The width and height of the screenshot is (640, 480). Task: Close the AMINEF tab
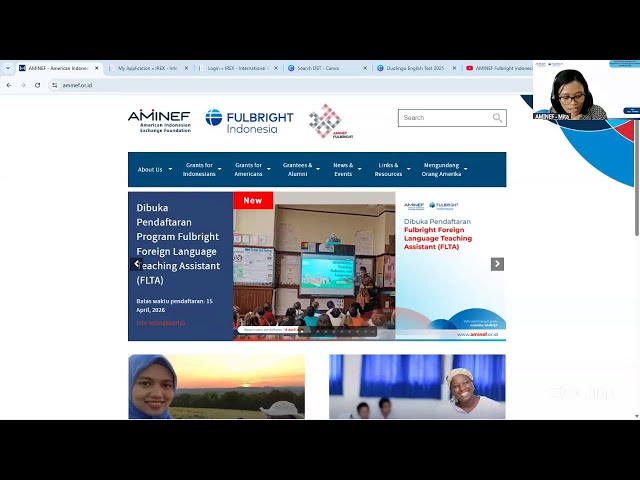(x=97, y=68)
